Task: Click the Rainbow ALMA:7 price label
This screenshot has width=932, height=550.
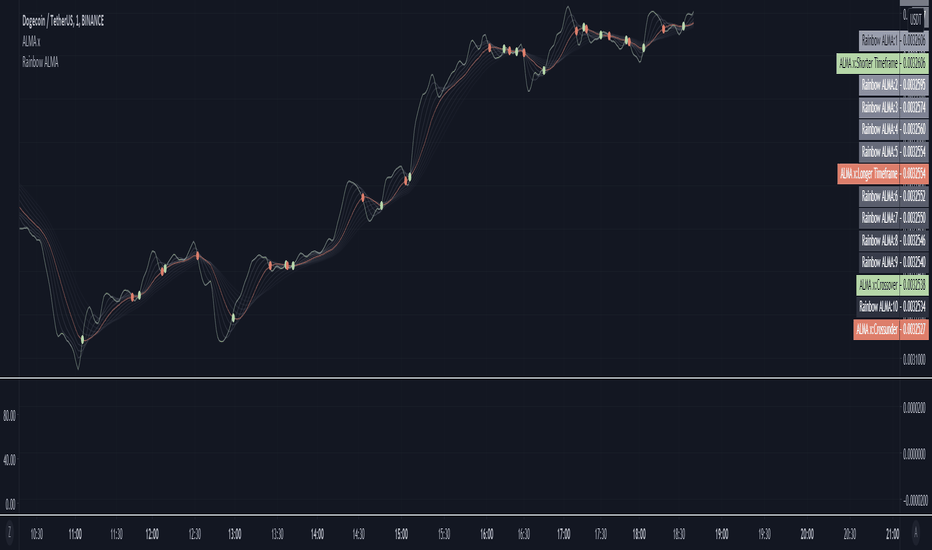Action: click(x=893, y=218)
